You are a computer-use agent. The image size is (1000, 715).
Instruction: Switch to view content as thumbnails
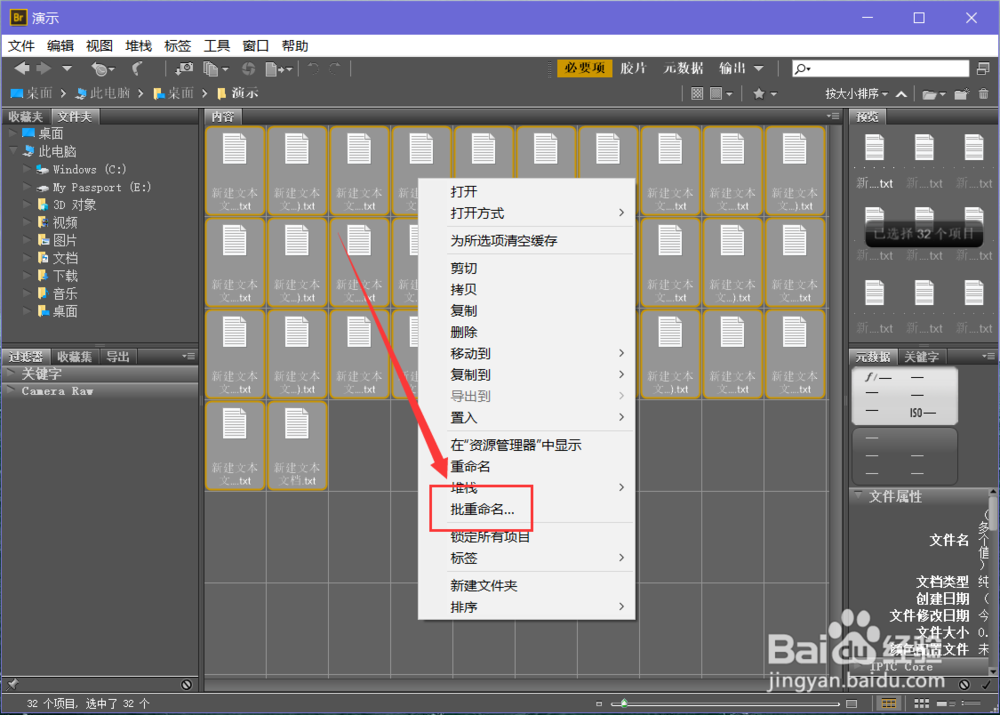(921, 704)
